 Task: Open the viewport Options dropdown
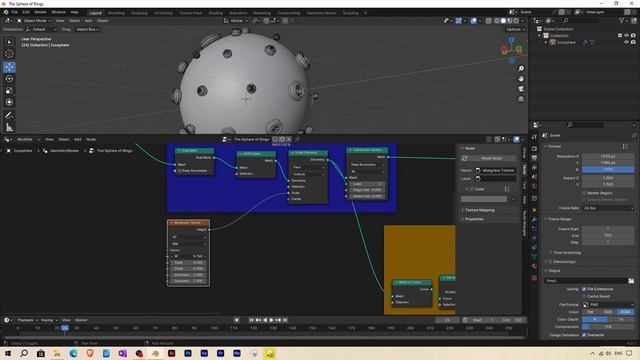tap(515, 29)
